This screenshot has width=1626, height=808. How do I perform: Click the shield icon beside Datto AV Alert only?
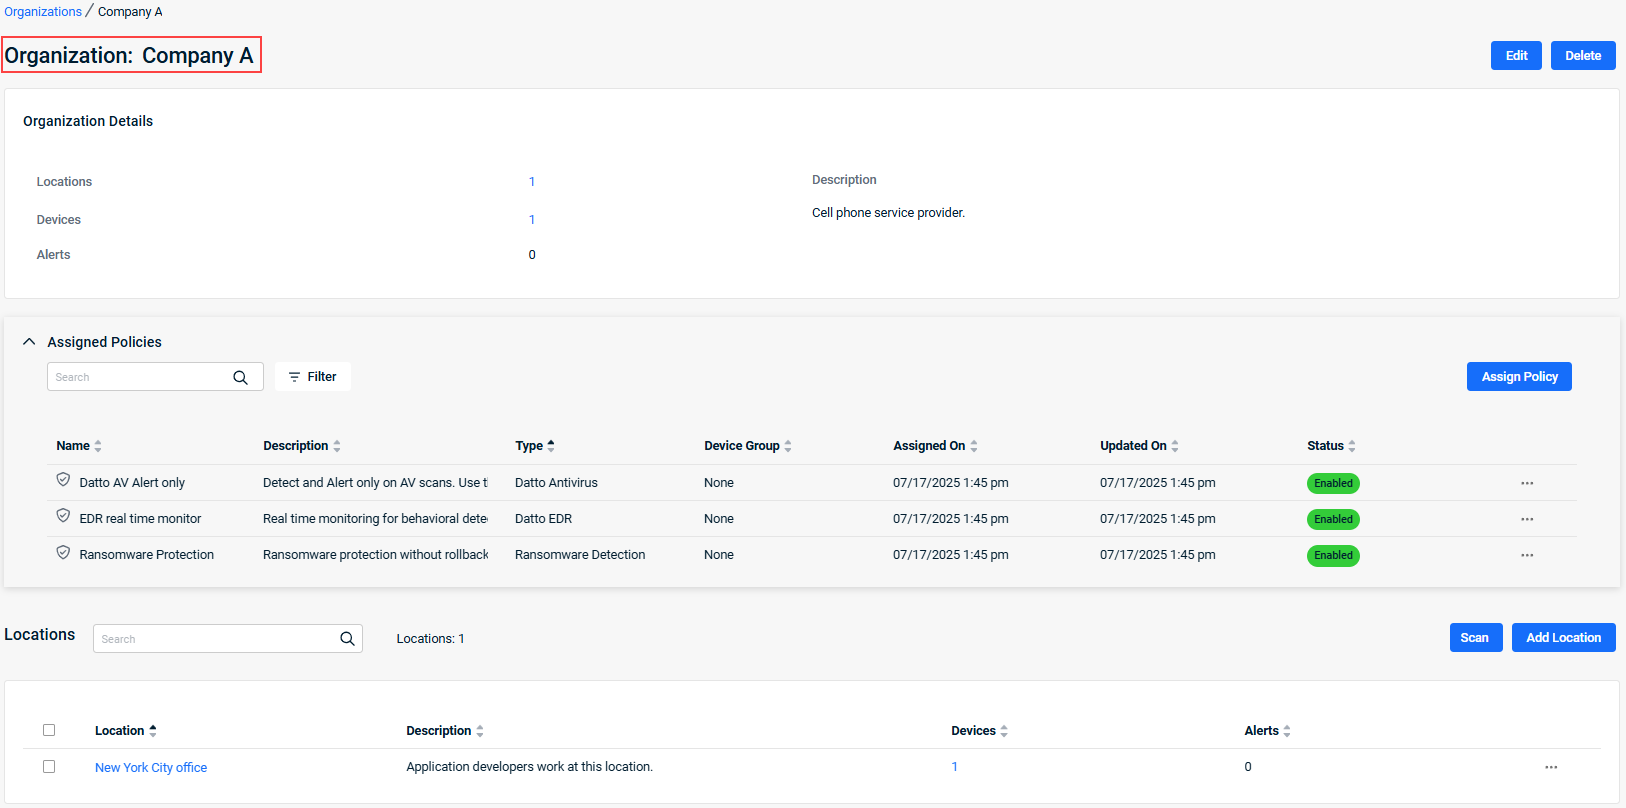tap(63, 481)
